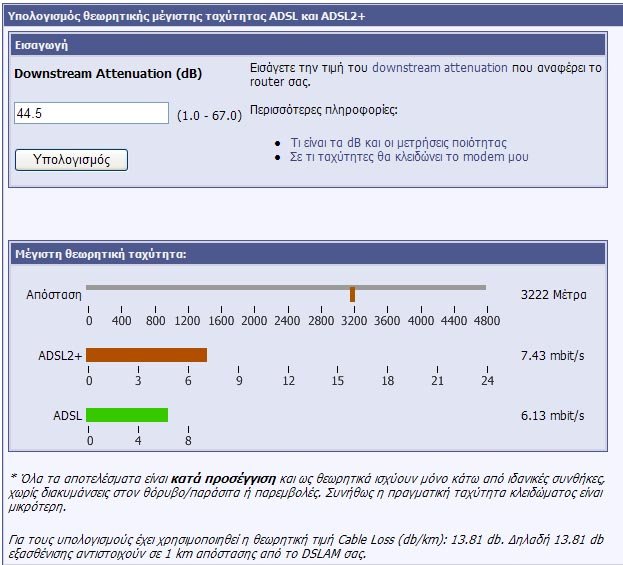Open the downstream attenuation link
623x565 pixels.
[440, 68]
